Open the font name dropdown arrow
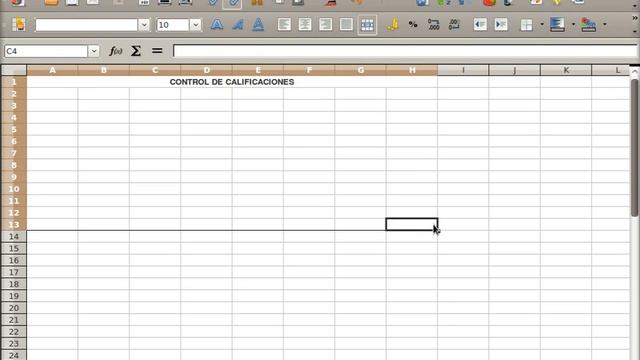The image size is (640, 360). click(144, 25)
